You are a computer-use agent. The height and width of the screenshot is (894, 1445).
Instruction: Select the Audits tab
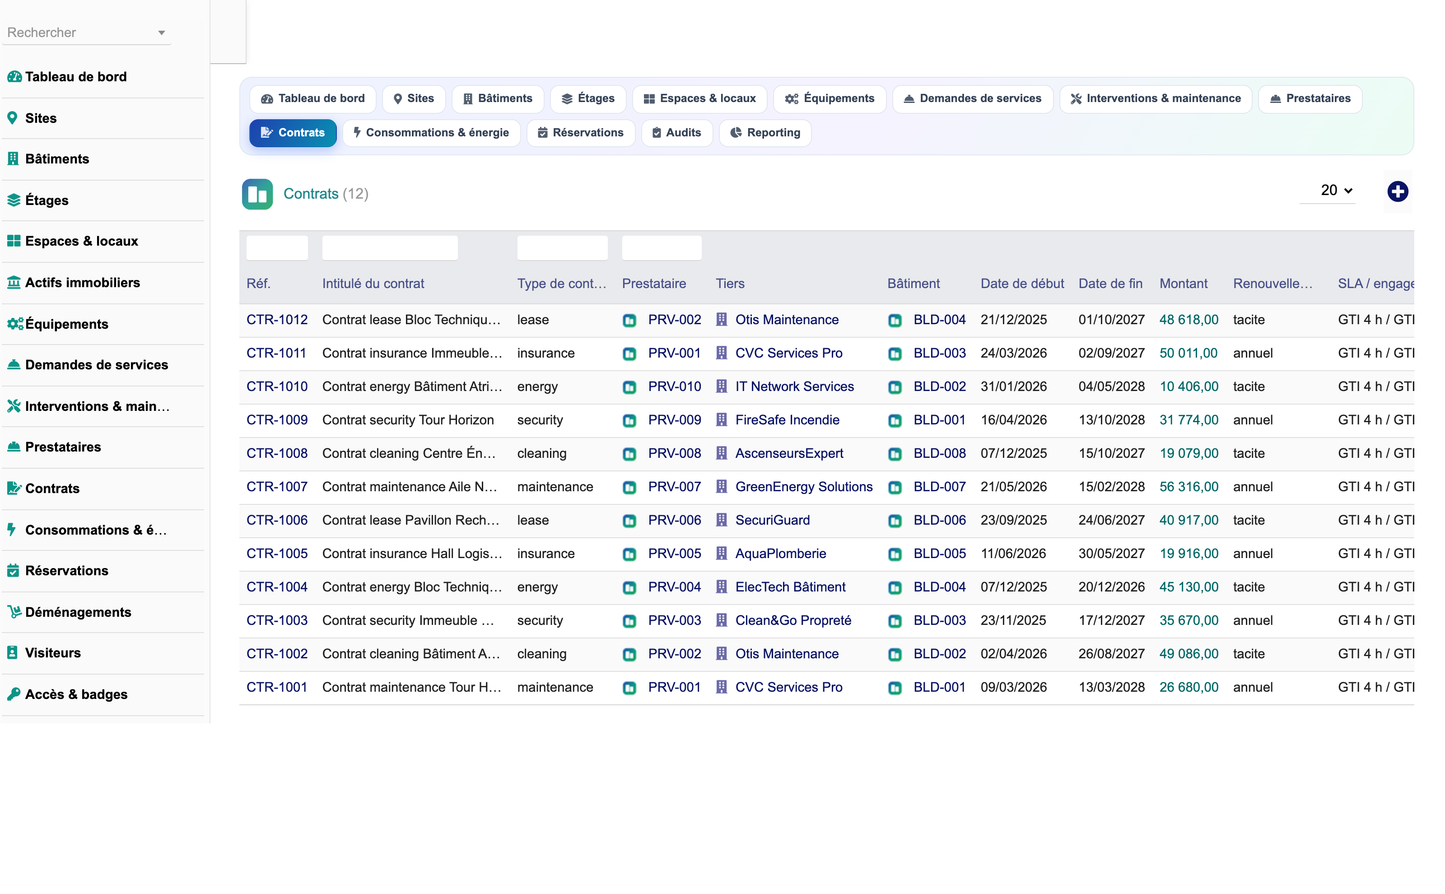(676, 133)
